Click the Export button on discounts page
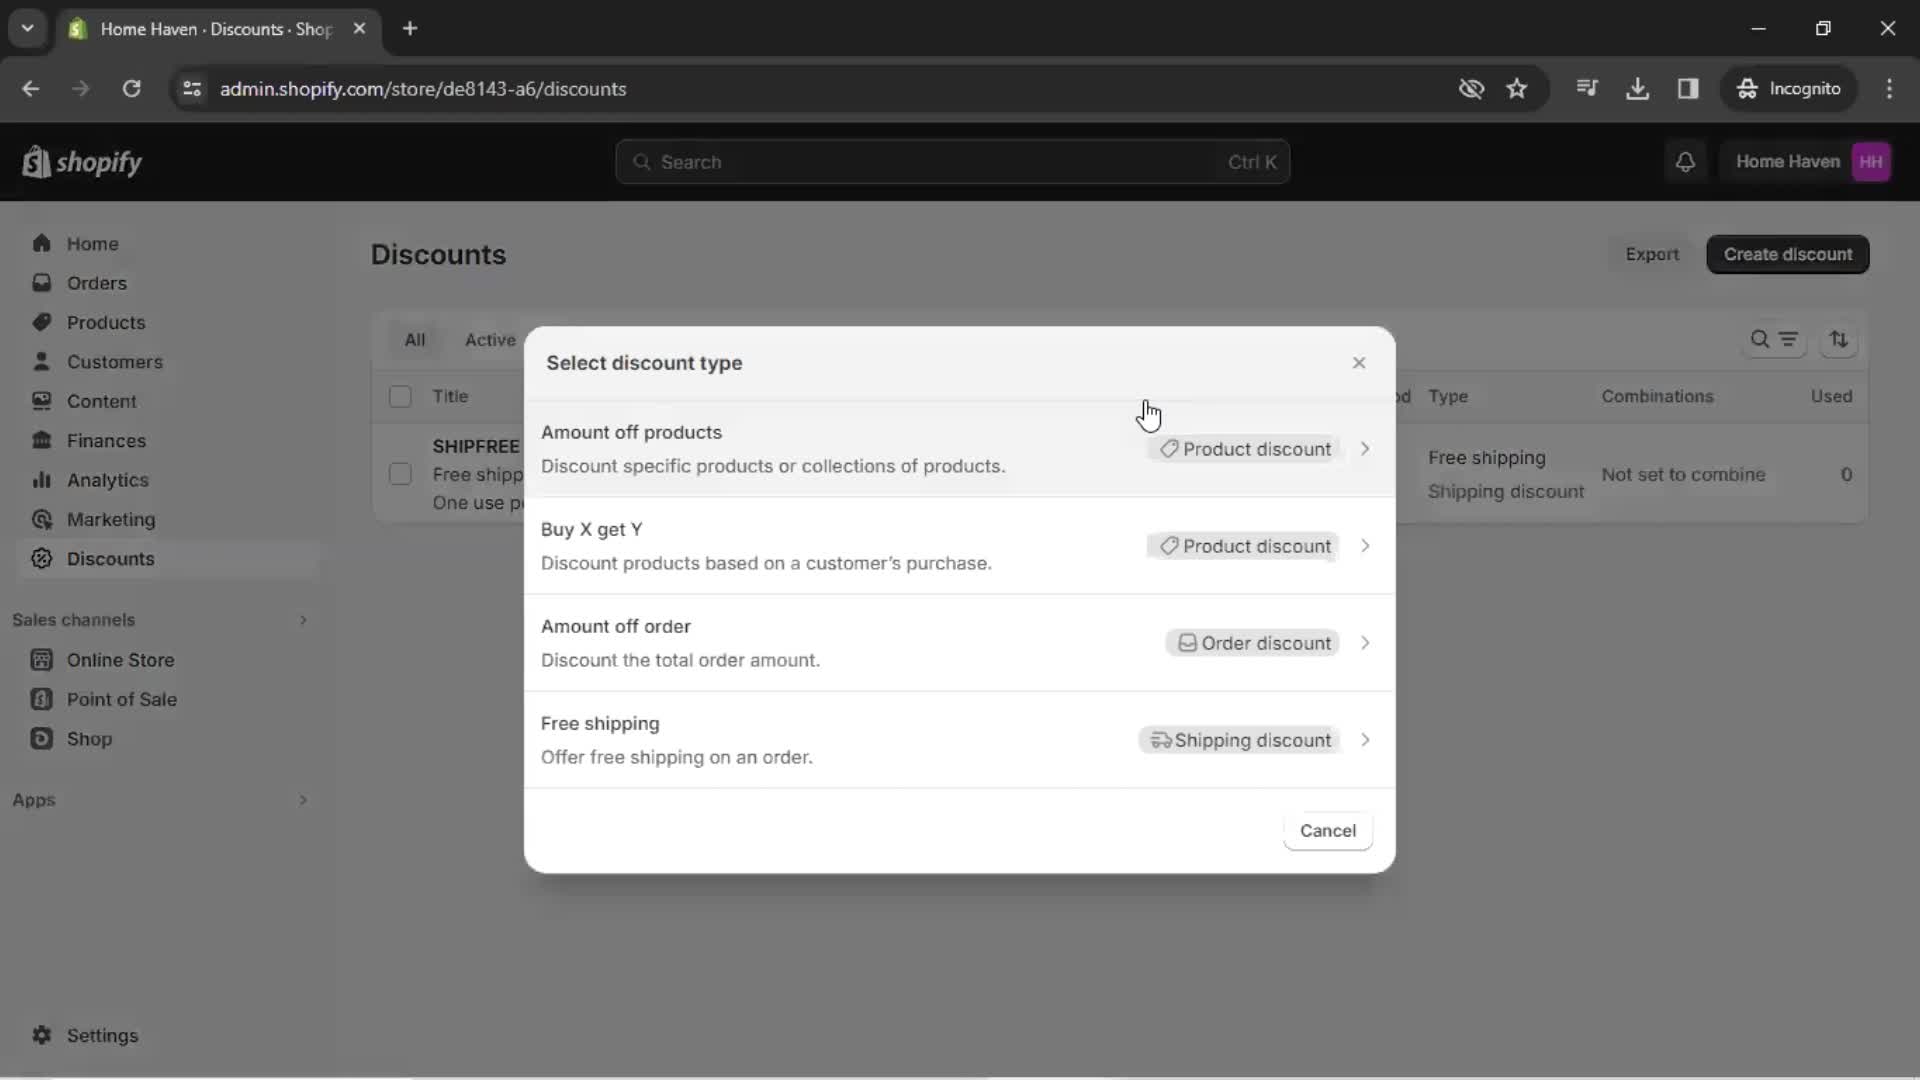 (x=1652, y=253)
